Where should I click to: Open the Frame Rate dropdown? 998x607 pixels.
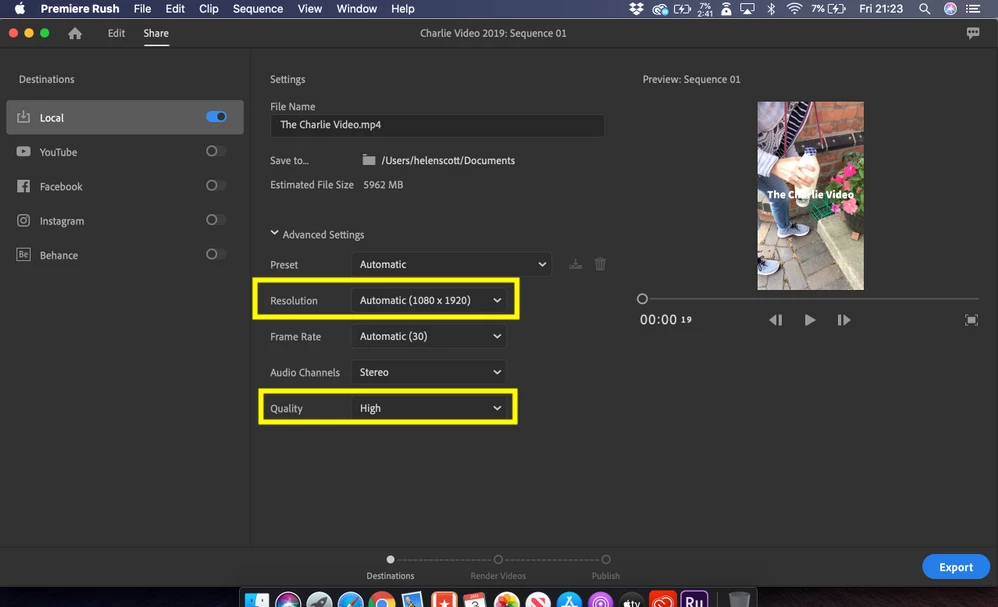point(429,336)
